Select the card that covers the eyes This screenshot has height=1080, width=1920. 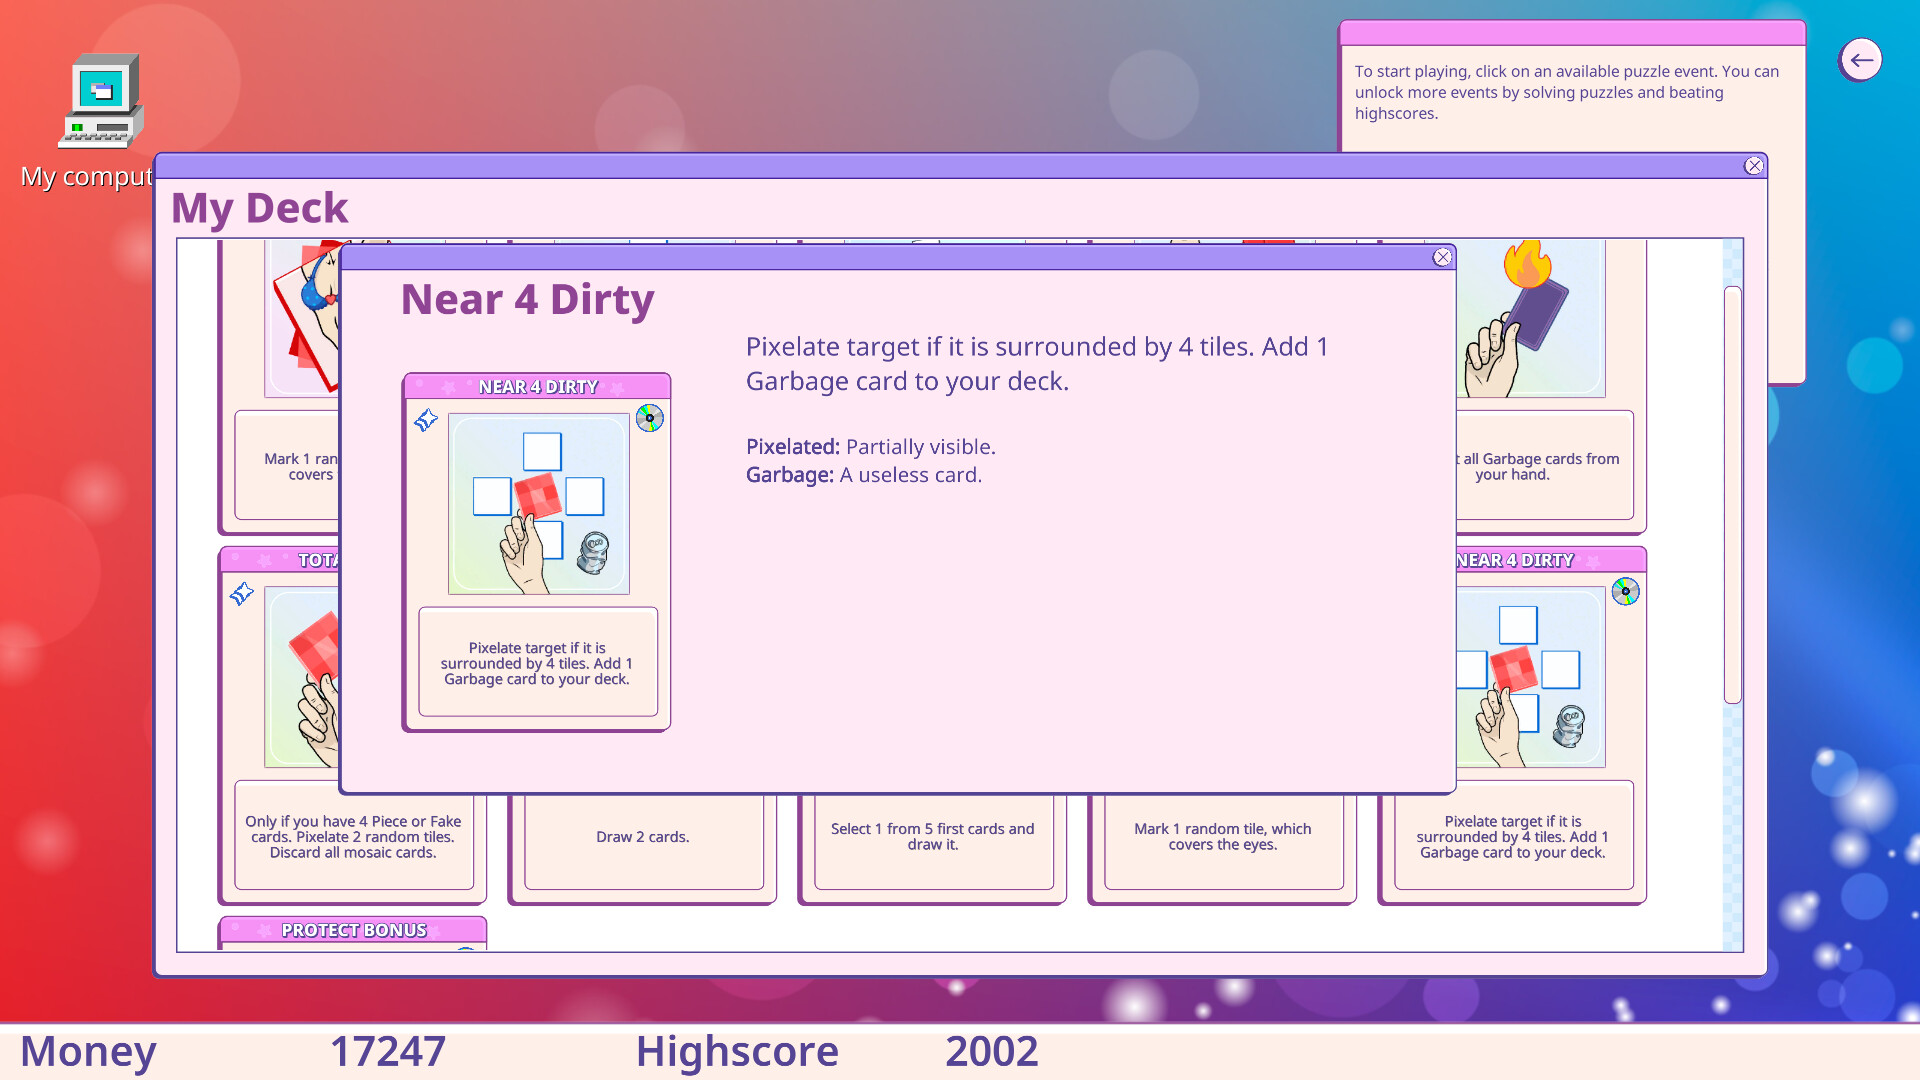[x=1222, y=837]
